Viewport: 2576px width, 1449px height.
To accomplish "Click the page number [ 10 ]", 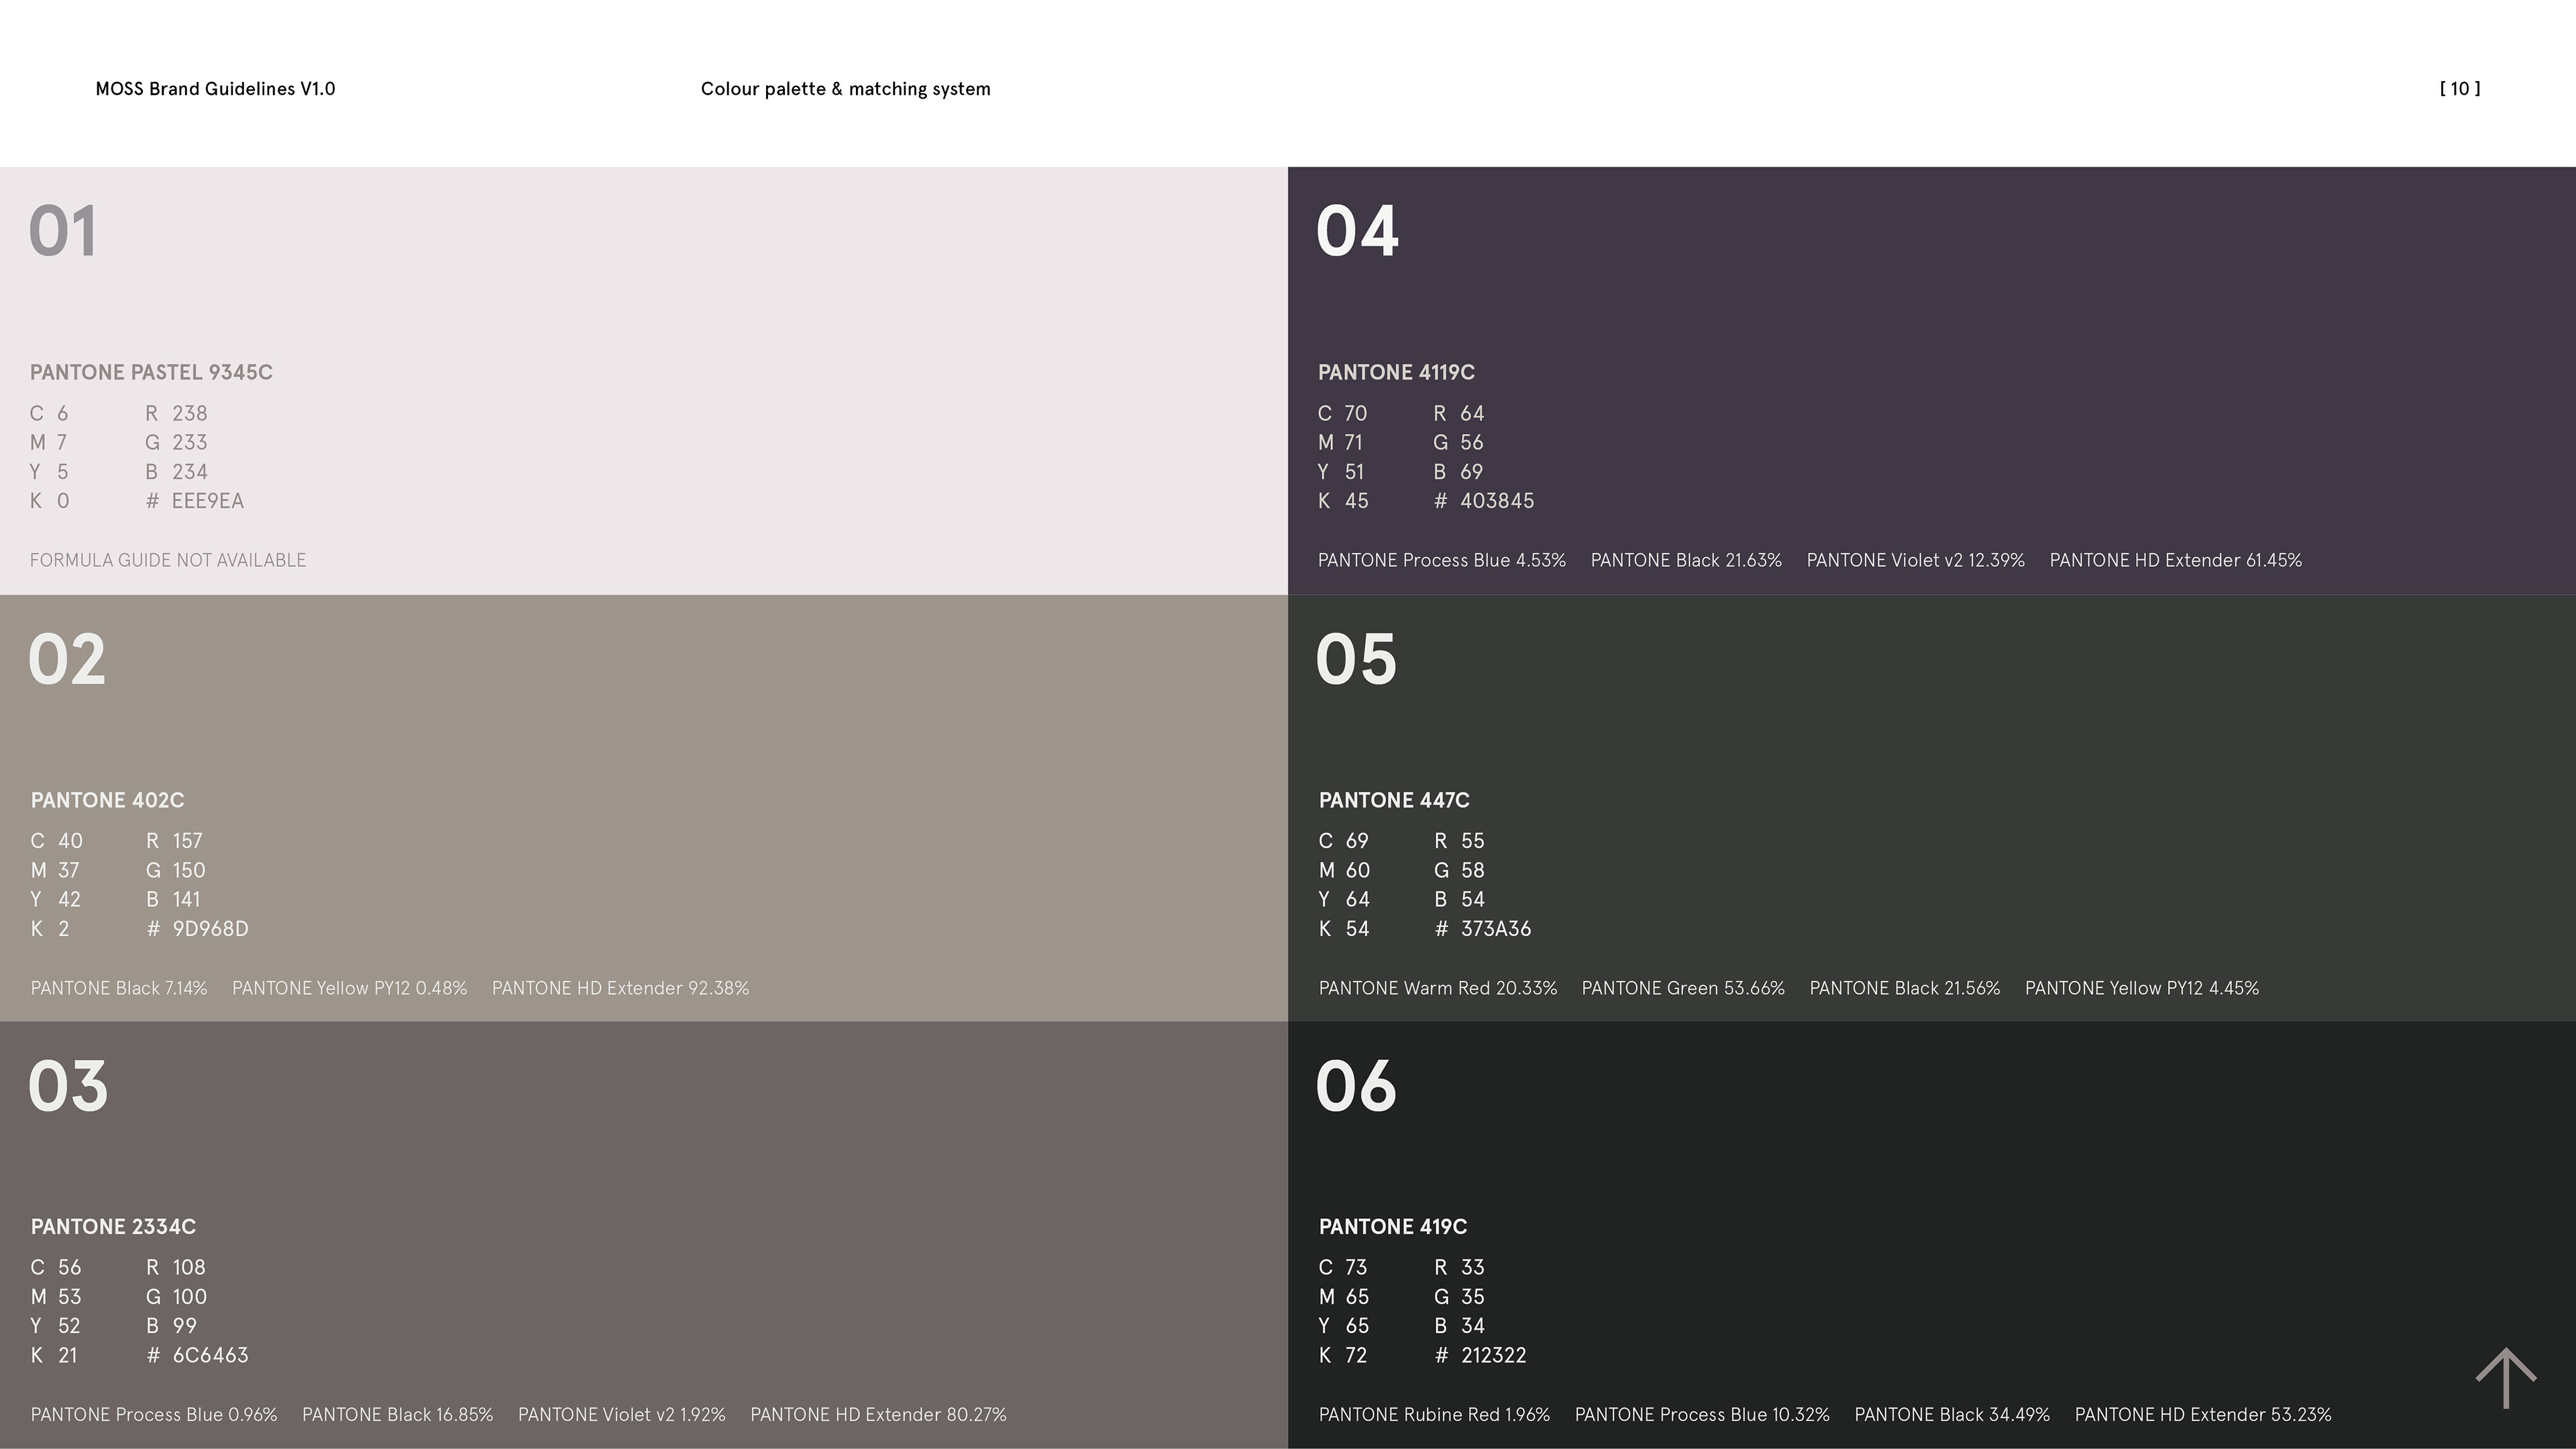I will click(x=2459, y=89).
